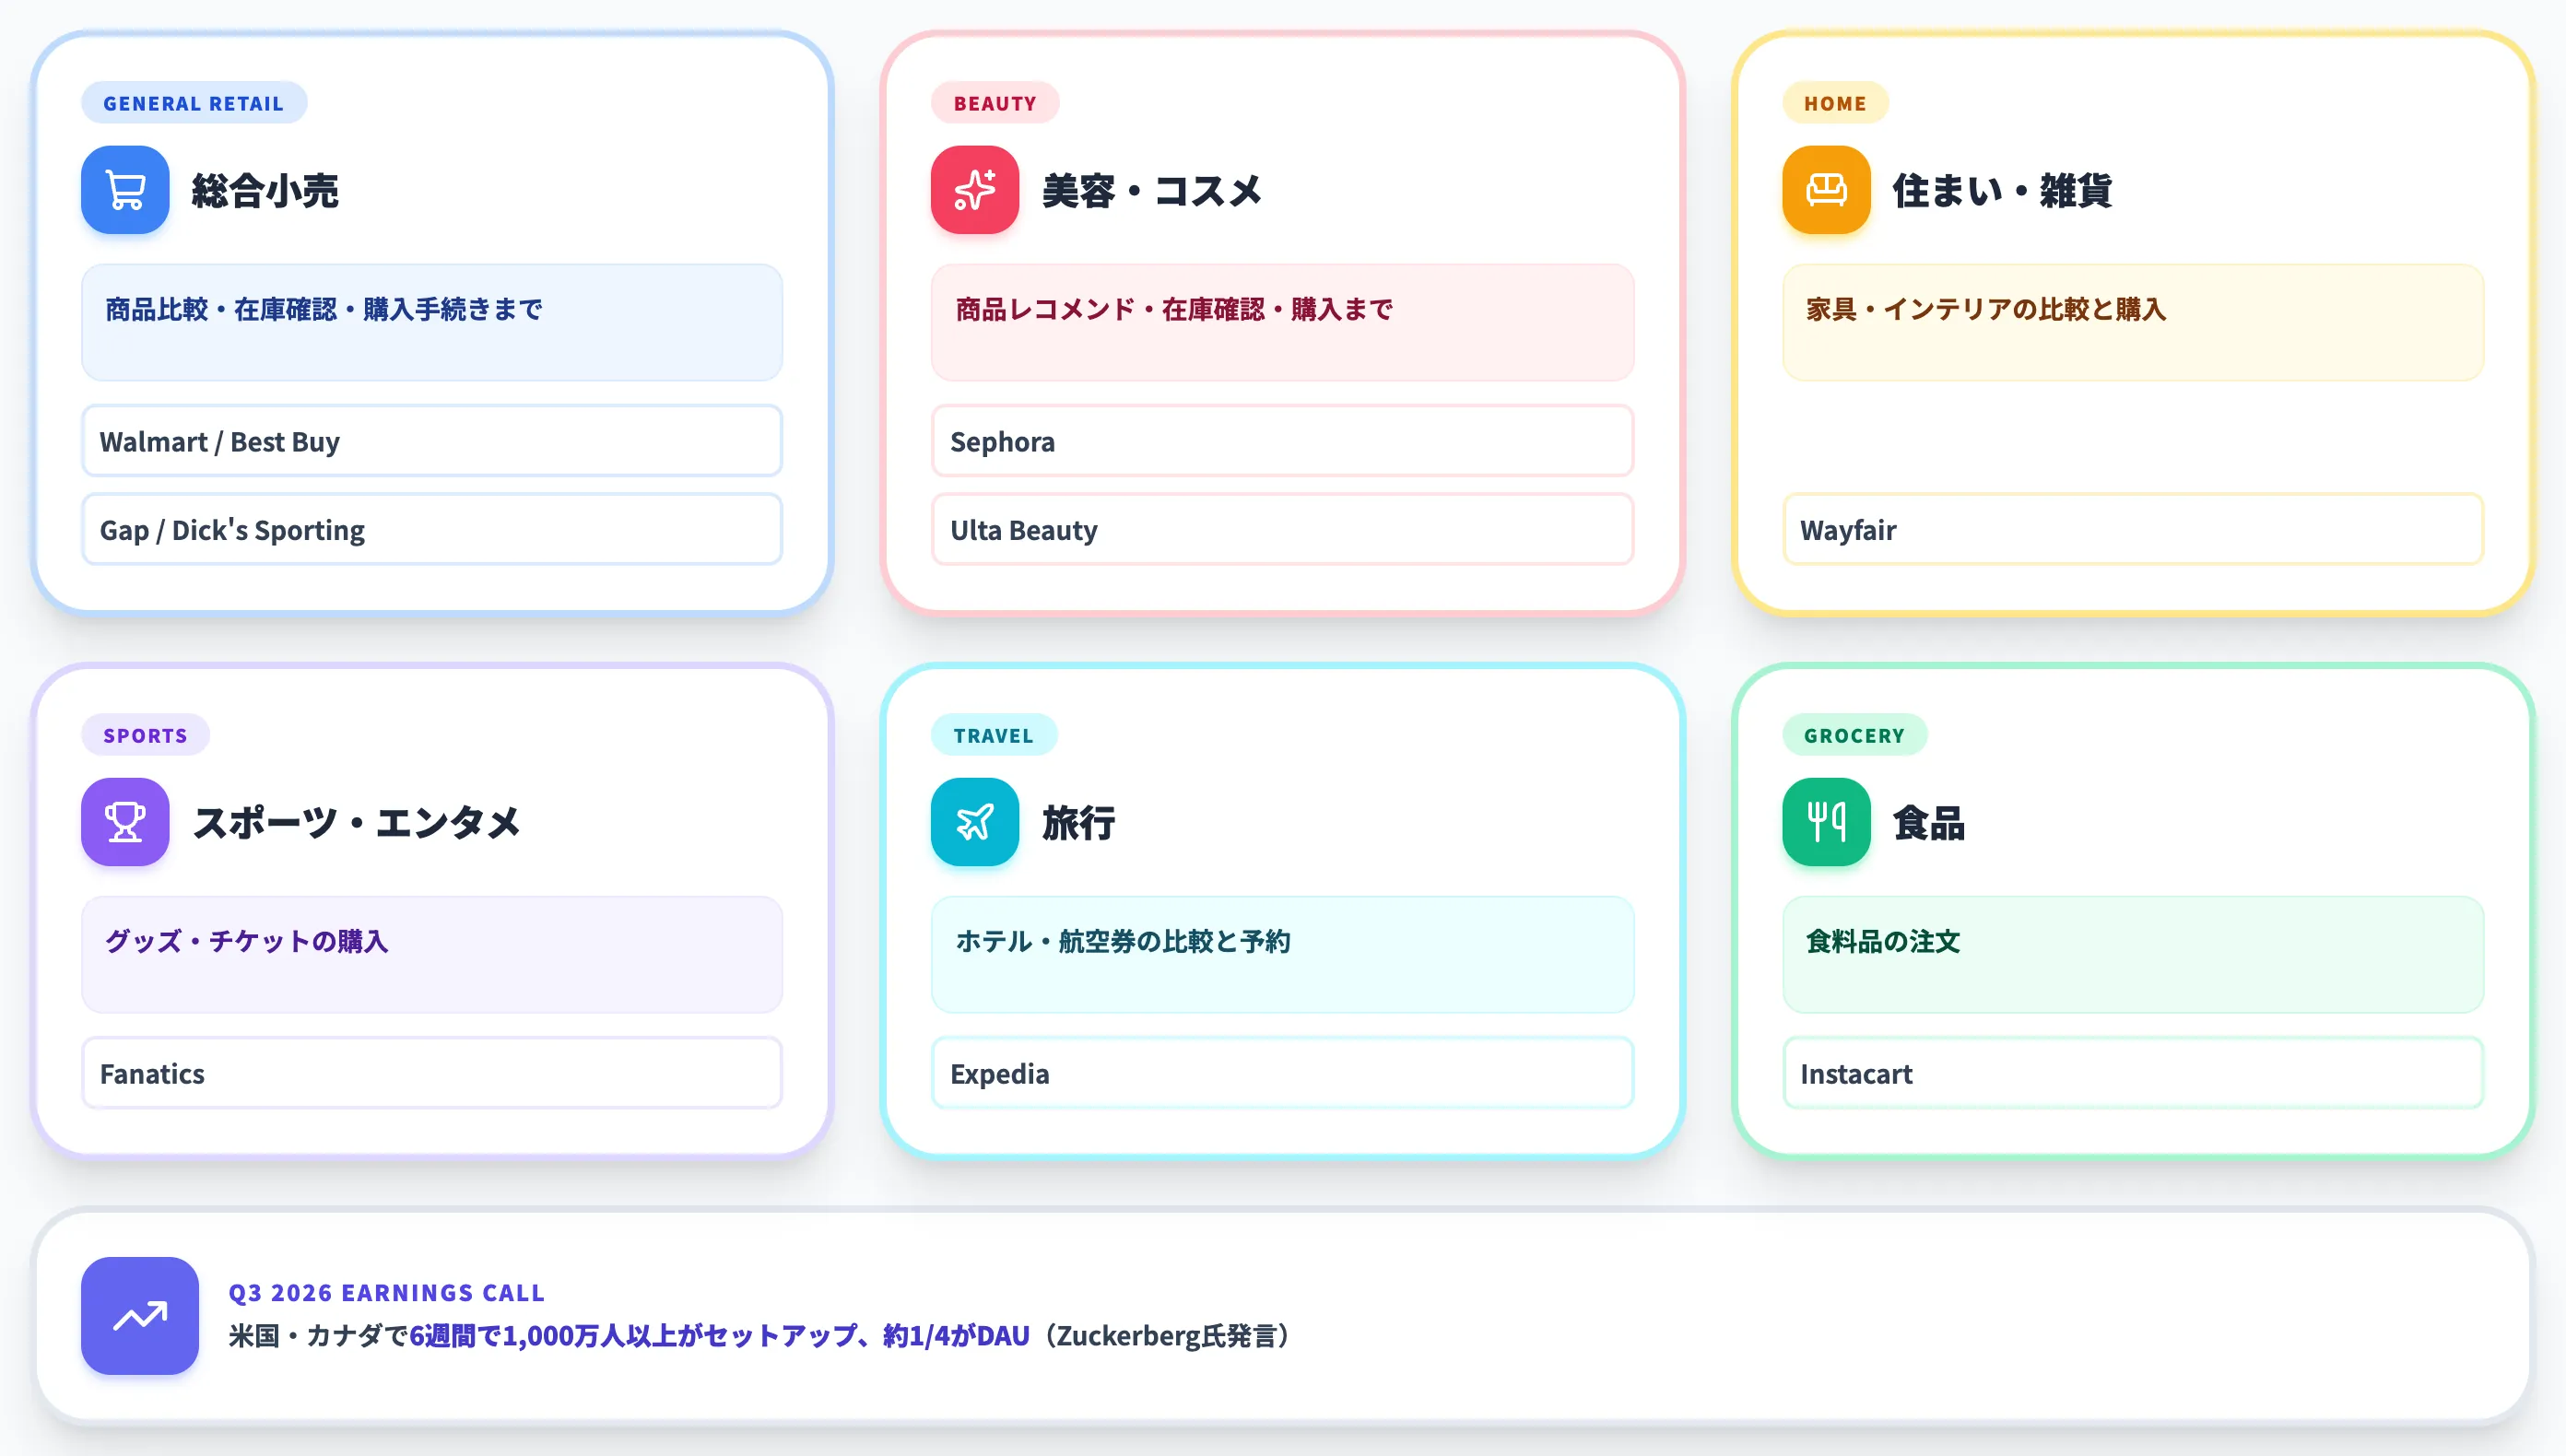Click the 旅行 card heading

(x=1078, y=822)
